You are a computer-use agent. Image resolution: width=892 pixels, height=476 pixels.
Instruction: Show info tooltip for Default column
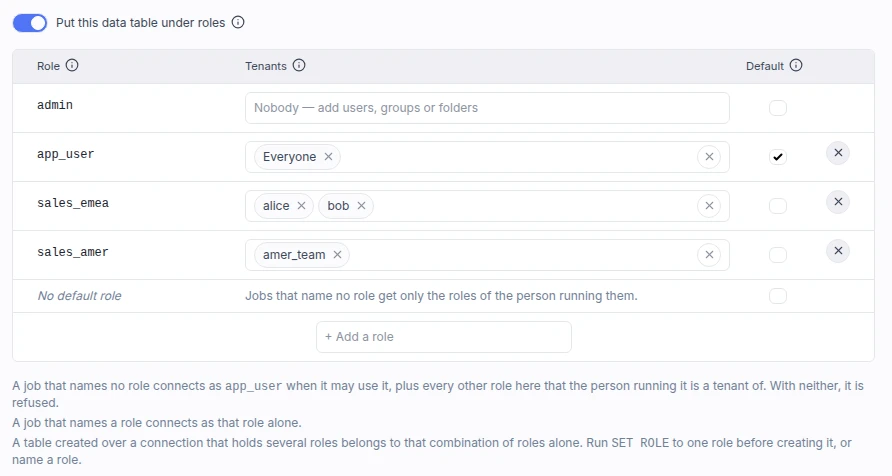[x=796, y=65]
